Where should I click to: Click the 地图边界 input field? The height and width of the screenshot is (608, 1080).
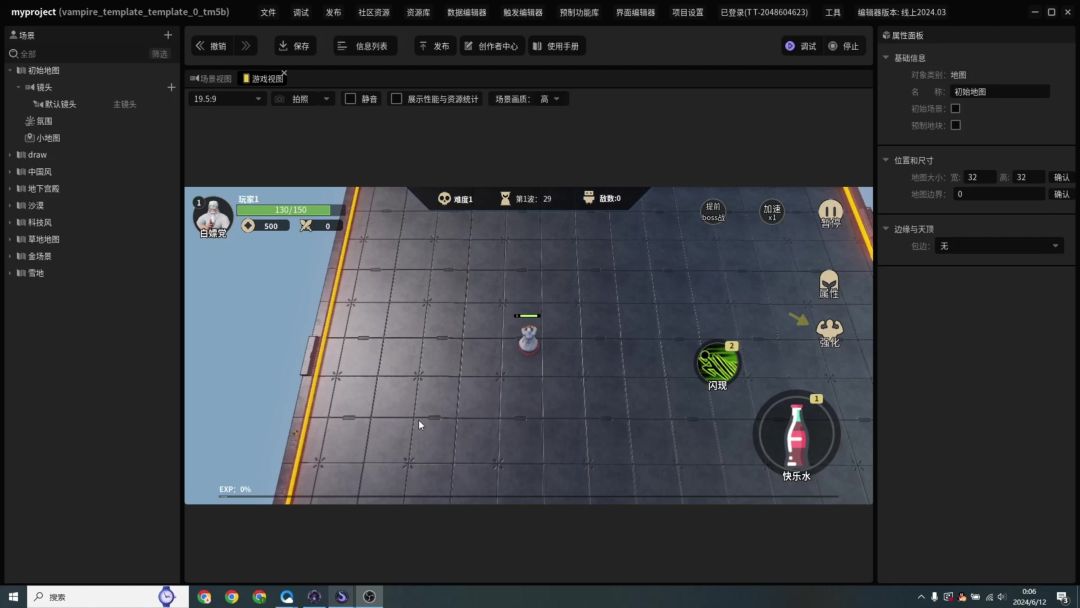[998, 194]
